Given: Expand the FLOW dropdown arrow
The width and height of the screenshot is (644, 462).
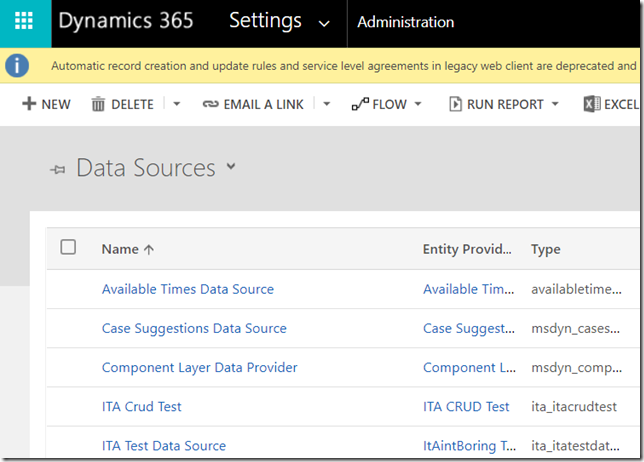Looking at the screenshot, I should (418, 104).
